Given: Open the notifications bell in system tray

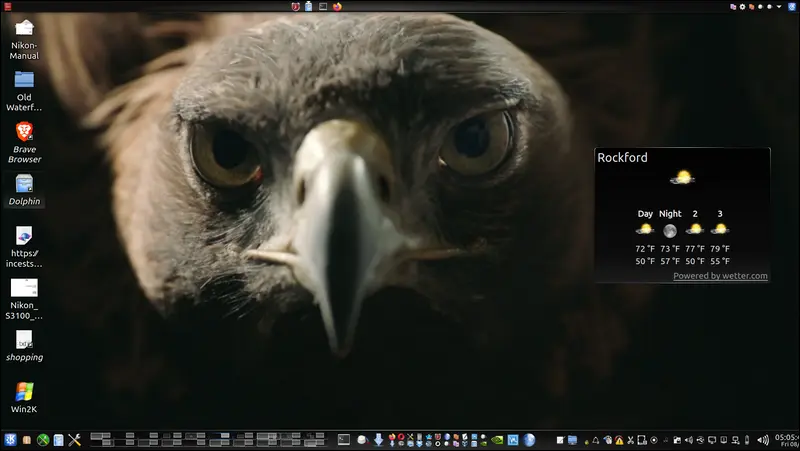Looking at the screenshot, I should point(595,440).
